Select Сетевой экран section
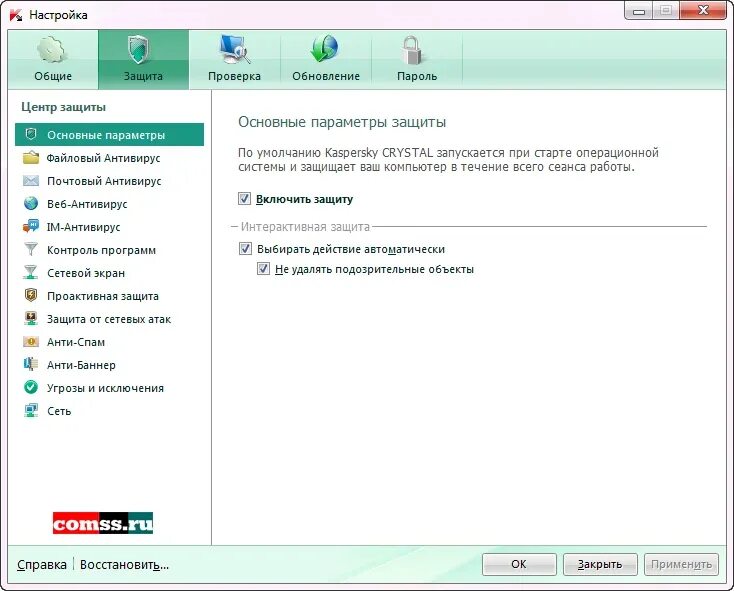Image resolution: width=734 pixels, height=591 pixels. 110,272
